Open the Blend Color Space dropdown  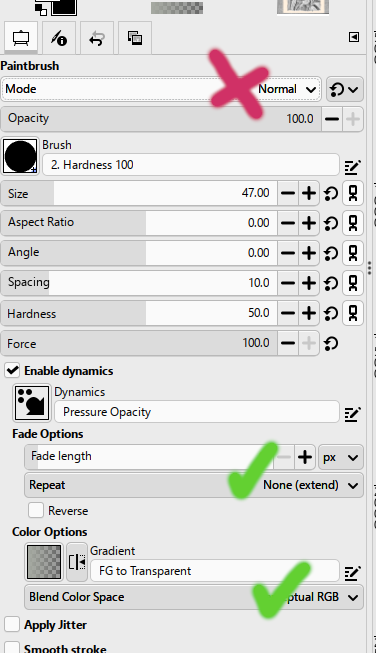[x=194, y=597]
